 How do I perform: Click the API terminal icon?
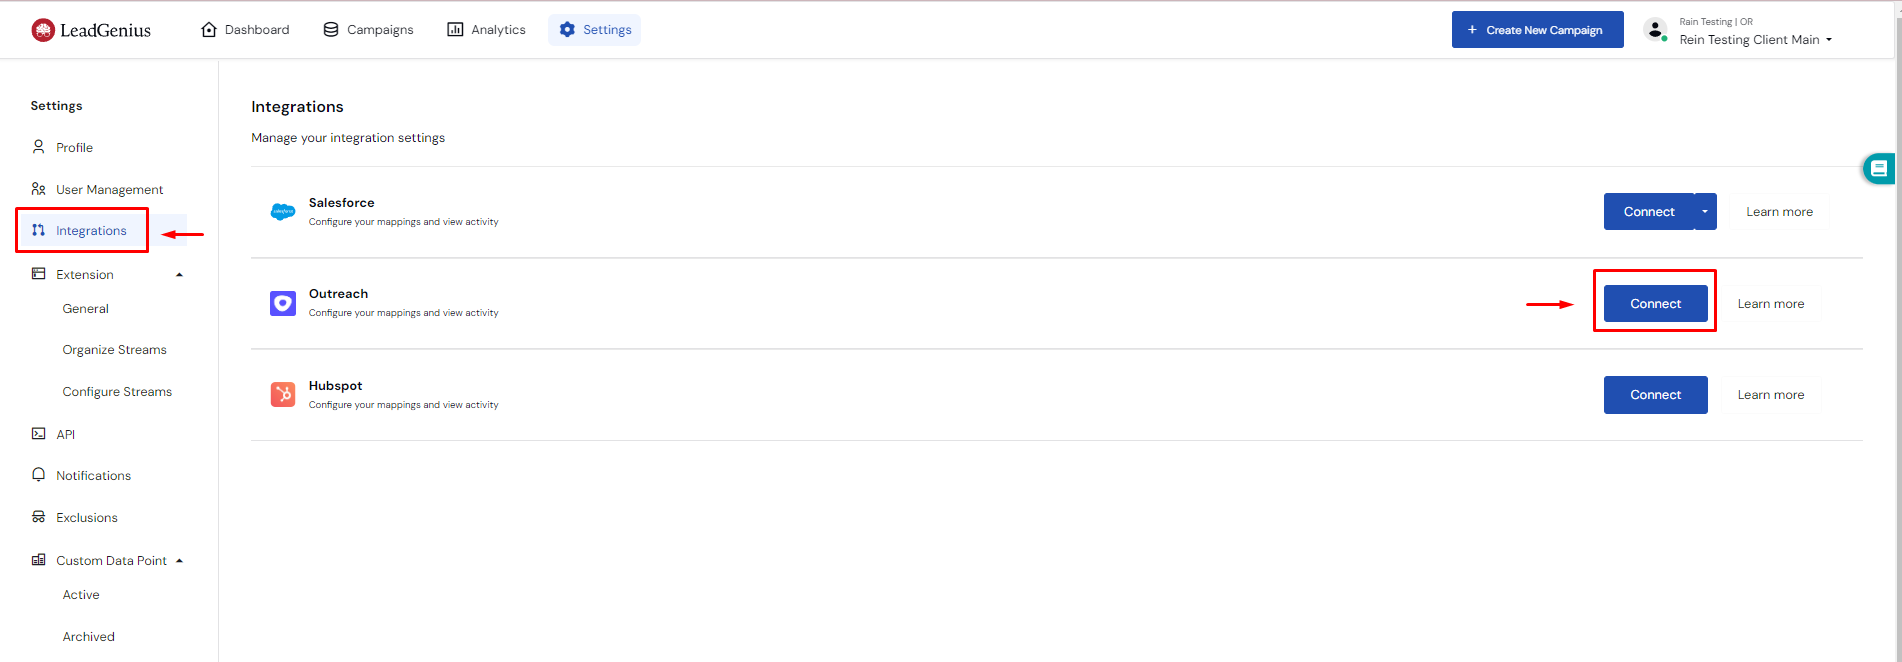pyautogui.click(x=39, y=434)
